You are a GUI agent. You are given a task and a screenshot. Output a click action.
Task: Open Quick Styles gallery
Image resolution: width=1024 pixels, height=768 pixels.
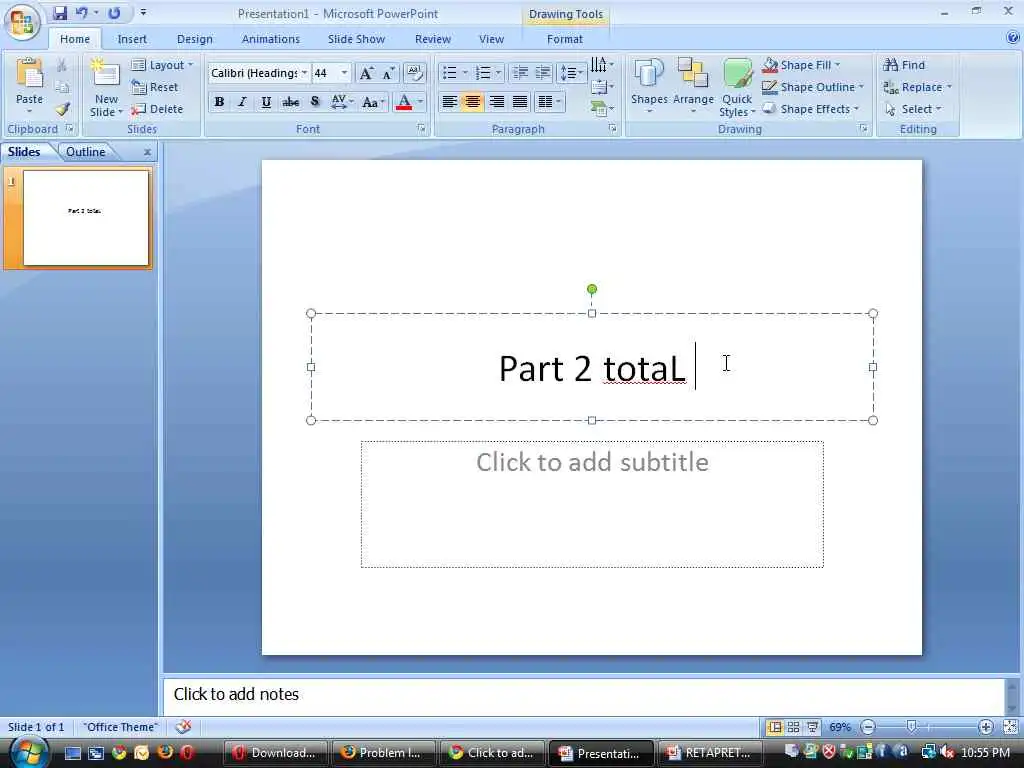coord(737,88)
